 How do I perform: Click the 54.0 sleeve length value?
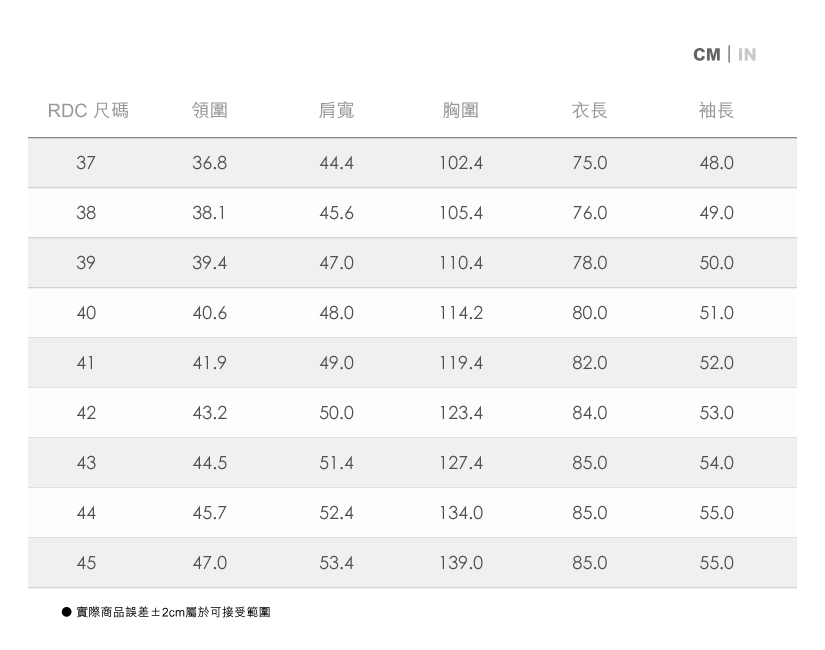[x=716, y=463]
